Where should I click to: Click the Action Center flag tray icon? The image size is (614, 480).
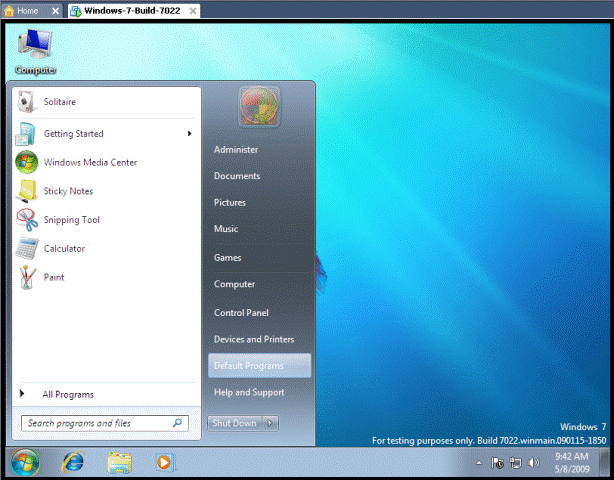click(x=497, y=463)
